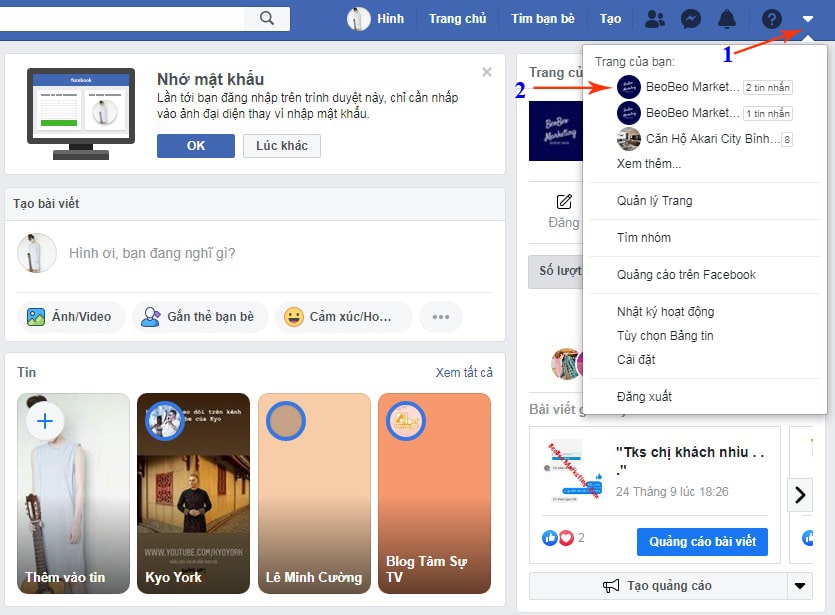Go to Trang chủ in the navigation bar
This screenshot has height=615, width=835.
[x=457, y=18]
